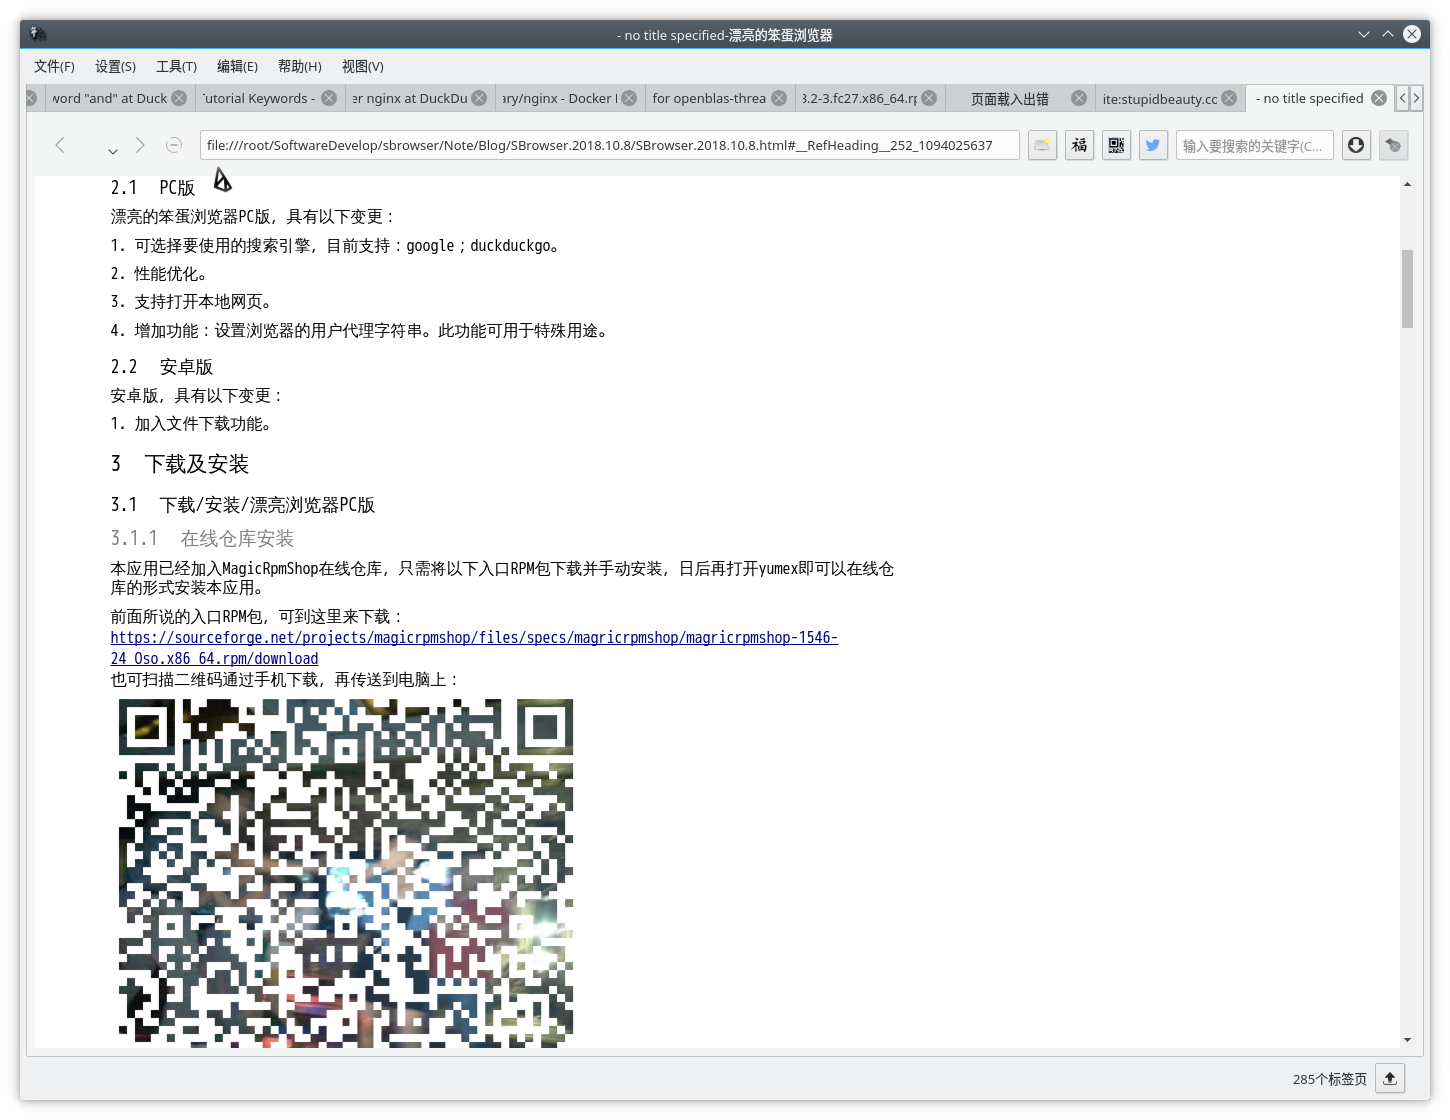Click the 福 character toolbar button
This screenshot has height=1120, width=1450.
(1079, 145)
